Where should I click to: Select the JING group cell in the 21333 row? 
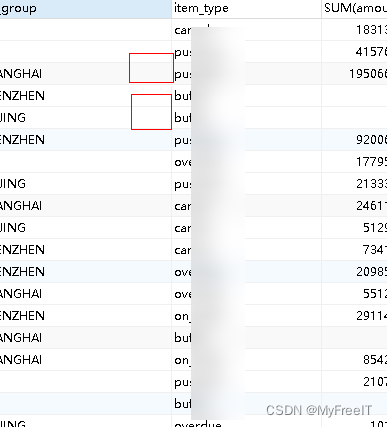tap(85, 184)
